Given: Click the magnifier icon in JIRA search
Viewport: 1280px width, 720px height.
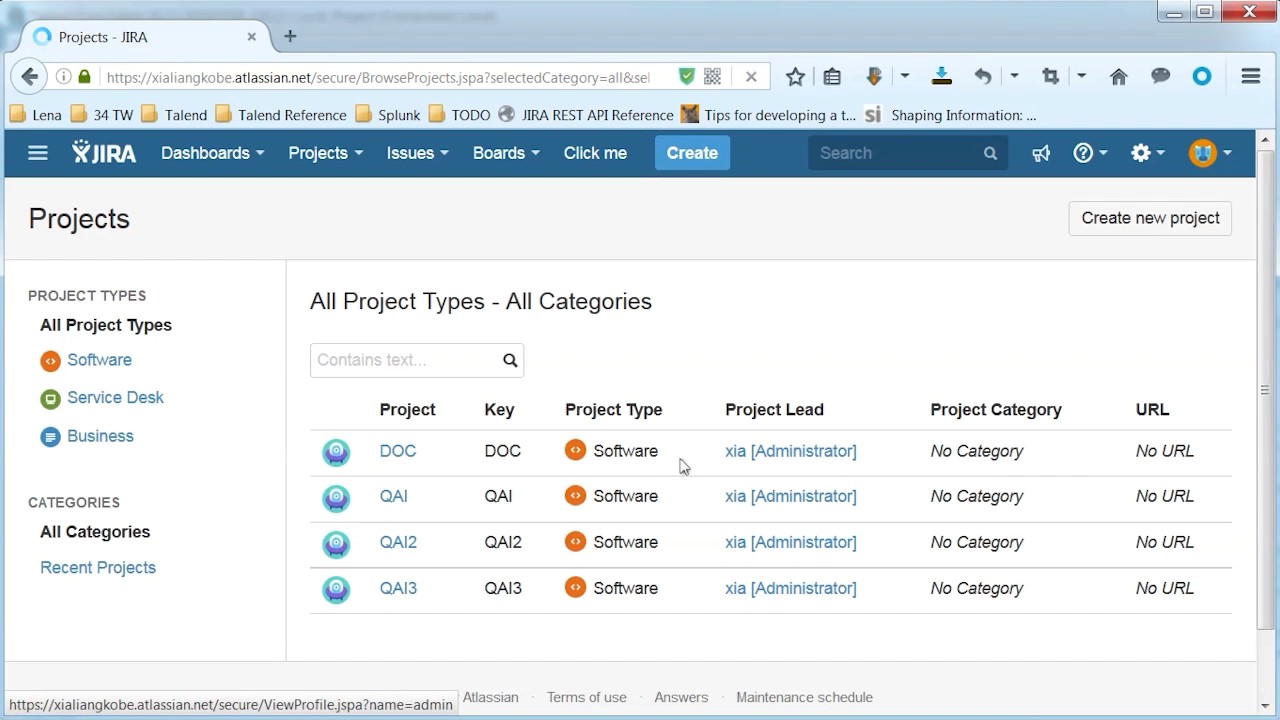Looking at the screenshot, I should [x=990, y=153].
